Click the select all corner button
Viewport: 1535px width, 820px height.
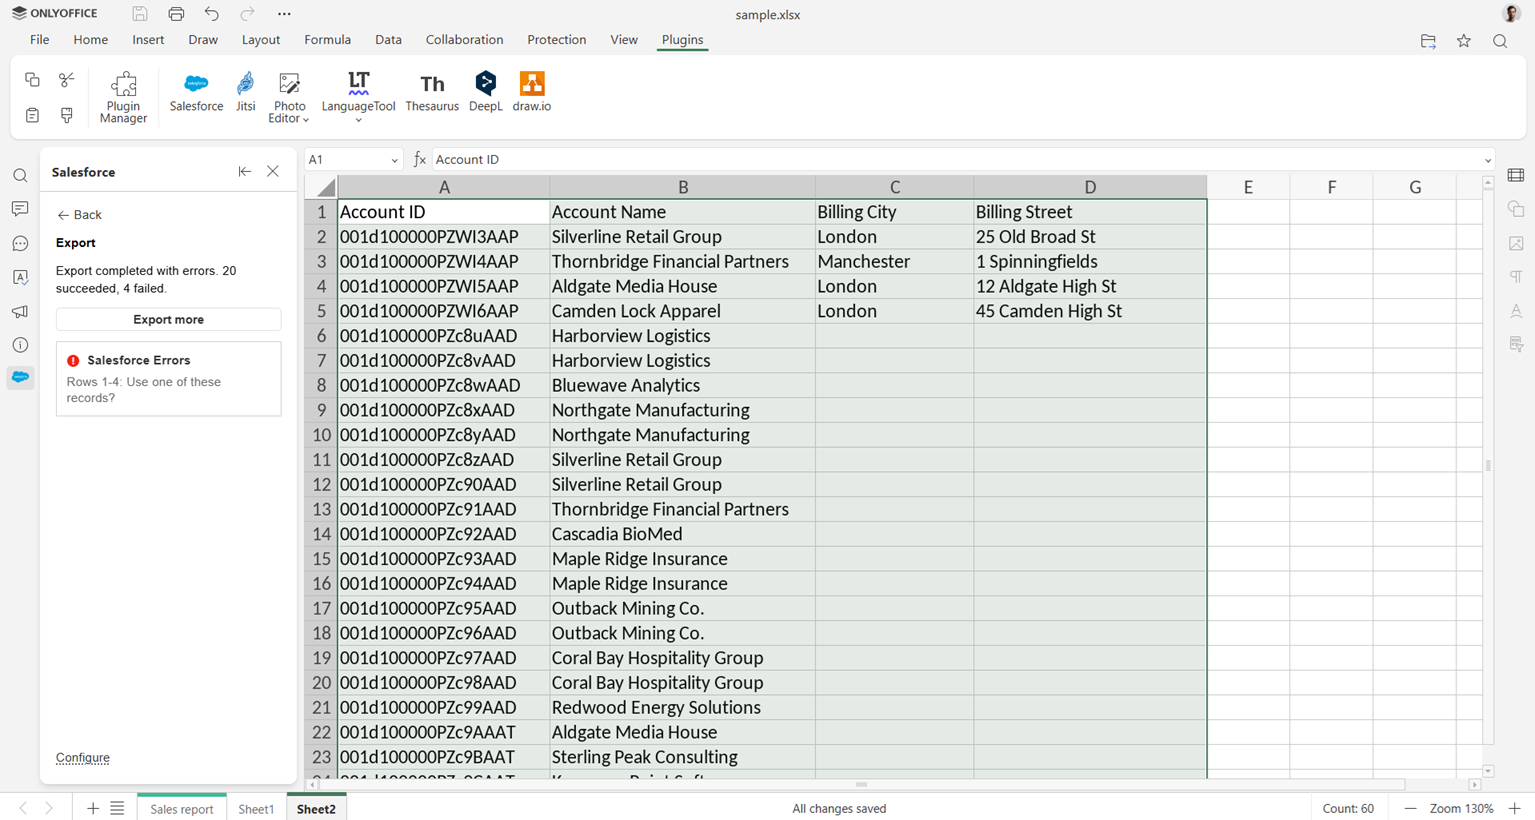click(x=322, y=187)
